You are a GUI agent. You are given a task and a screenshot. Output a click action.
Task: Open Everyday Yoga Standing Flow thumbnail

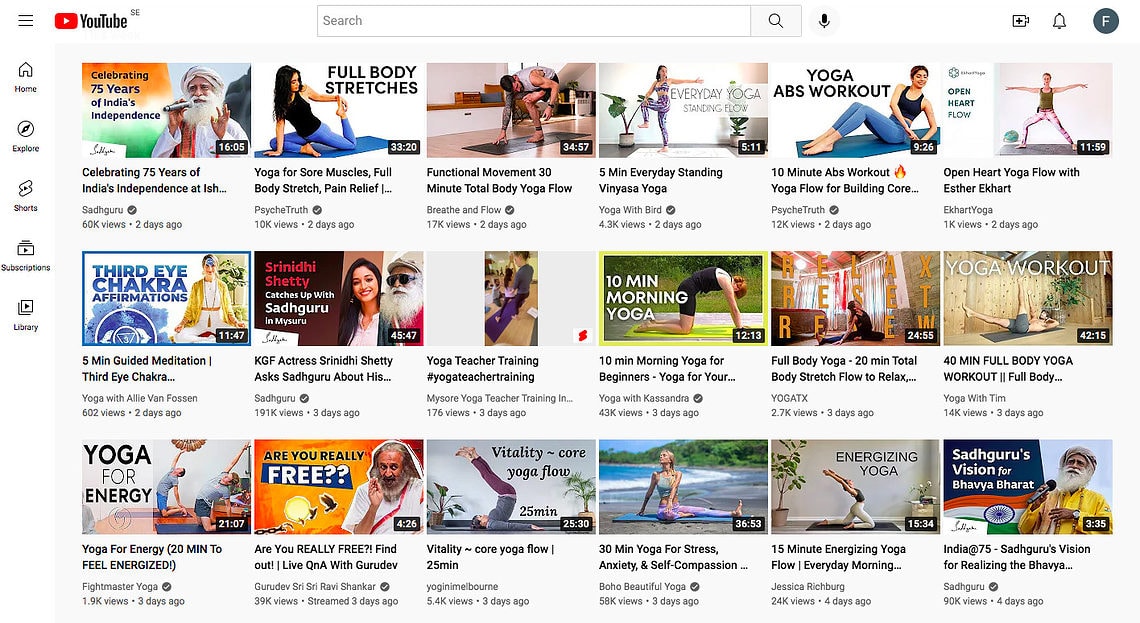tap(683, 110)
